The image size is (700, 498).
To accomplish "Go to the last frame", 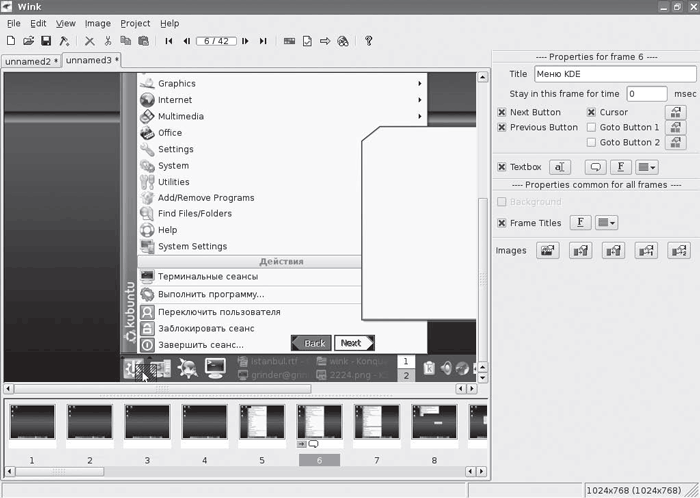I will pos(263,41).
